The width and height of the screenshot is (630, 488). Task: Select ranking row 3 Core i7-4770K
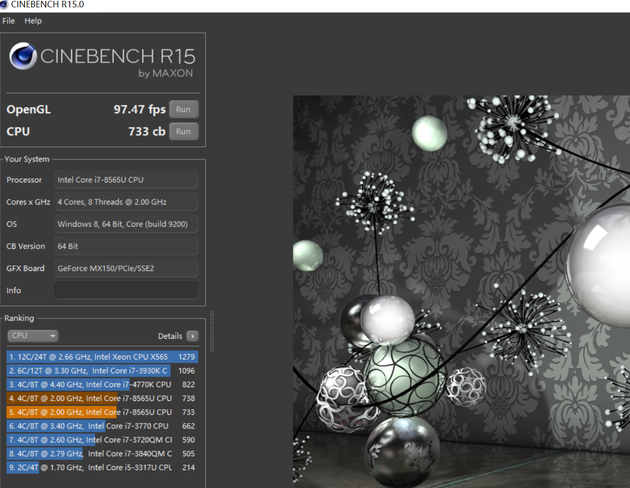(102, 384)
